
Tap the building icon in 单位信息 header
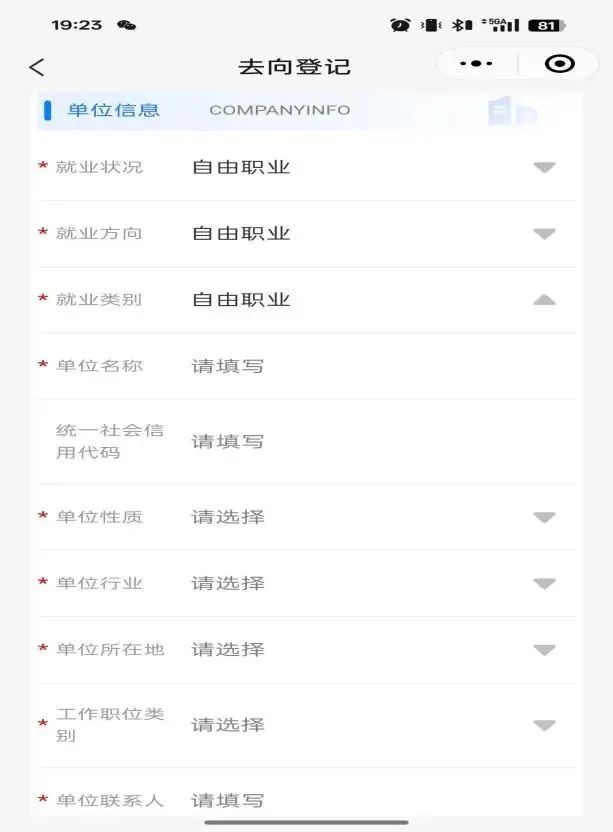point(512,110)
